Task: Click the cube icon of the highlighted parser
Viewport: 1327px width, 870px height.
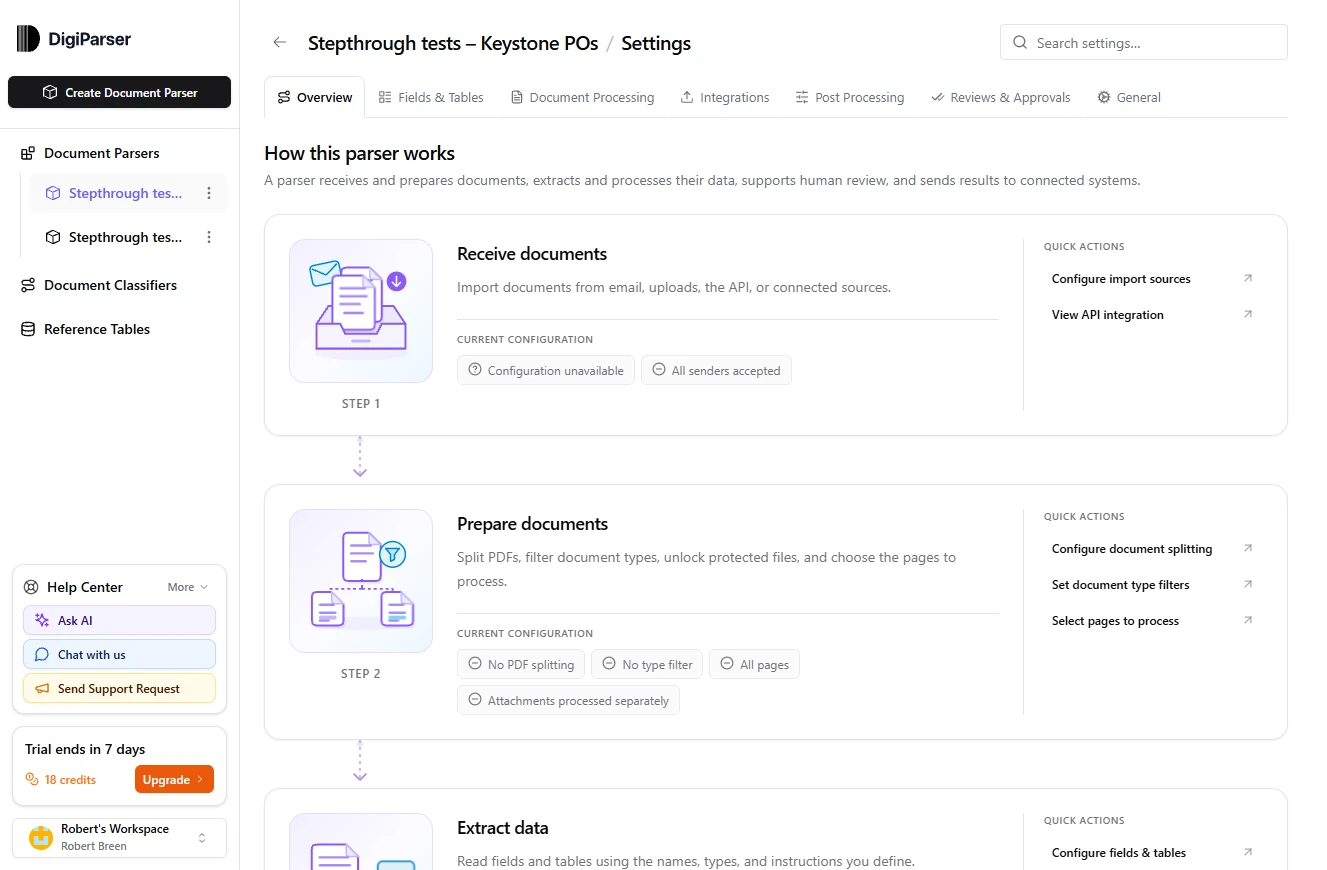Action: point(53,193)
